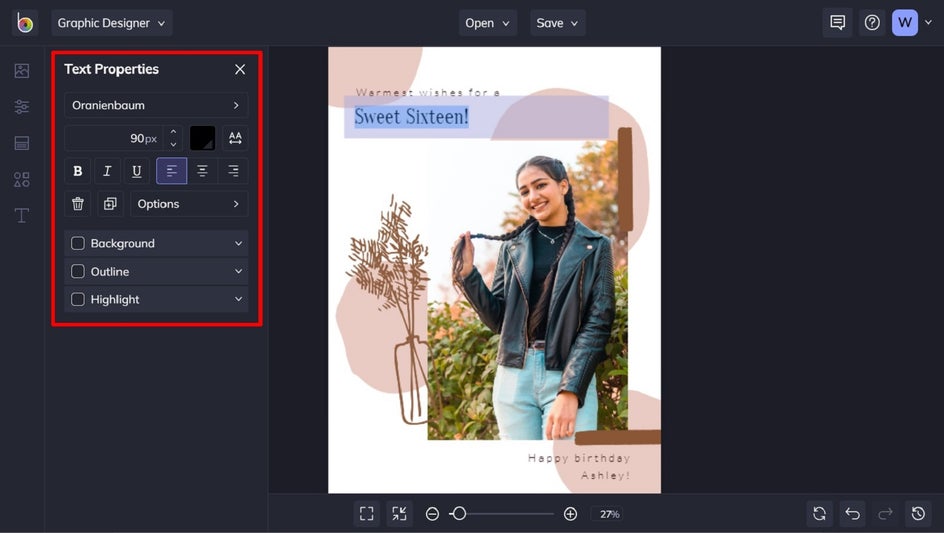944x533 pixels.
Task: Open the BeFunky logo home menu
Action: coord(25,23)
